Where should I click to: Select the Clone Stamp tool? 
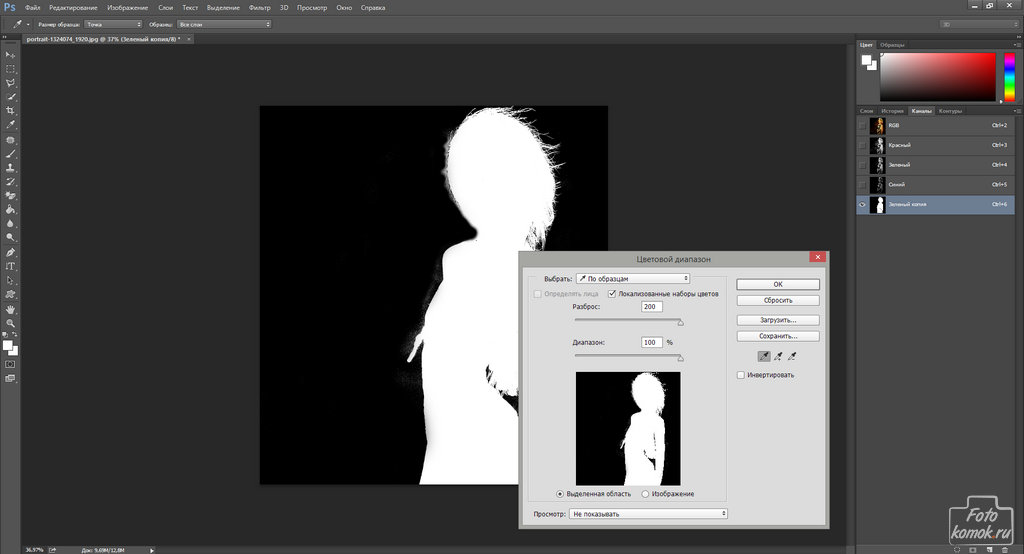(x=10, y=168)
